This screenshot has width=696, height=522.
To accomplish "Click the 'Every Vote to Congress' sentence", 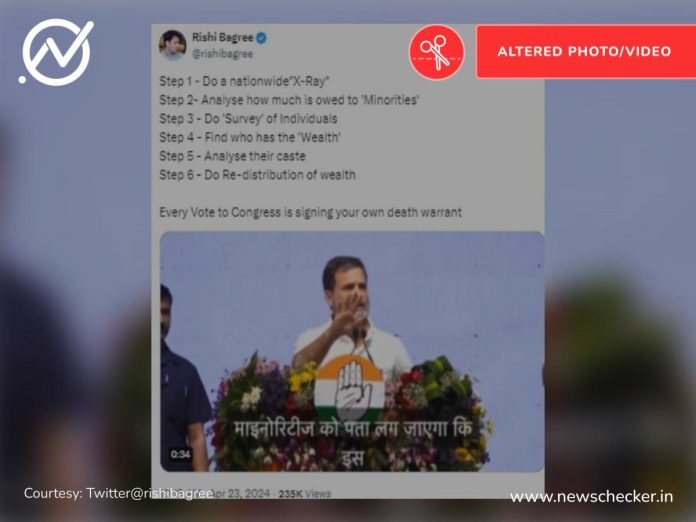I will [x=310, y=212].
